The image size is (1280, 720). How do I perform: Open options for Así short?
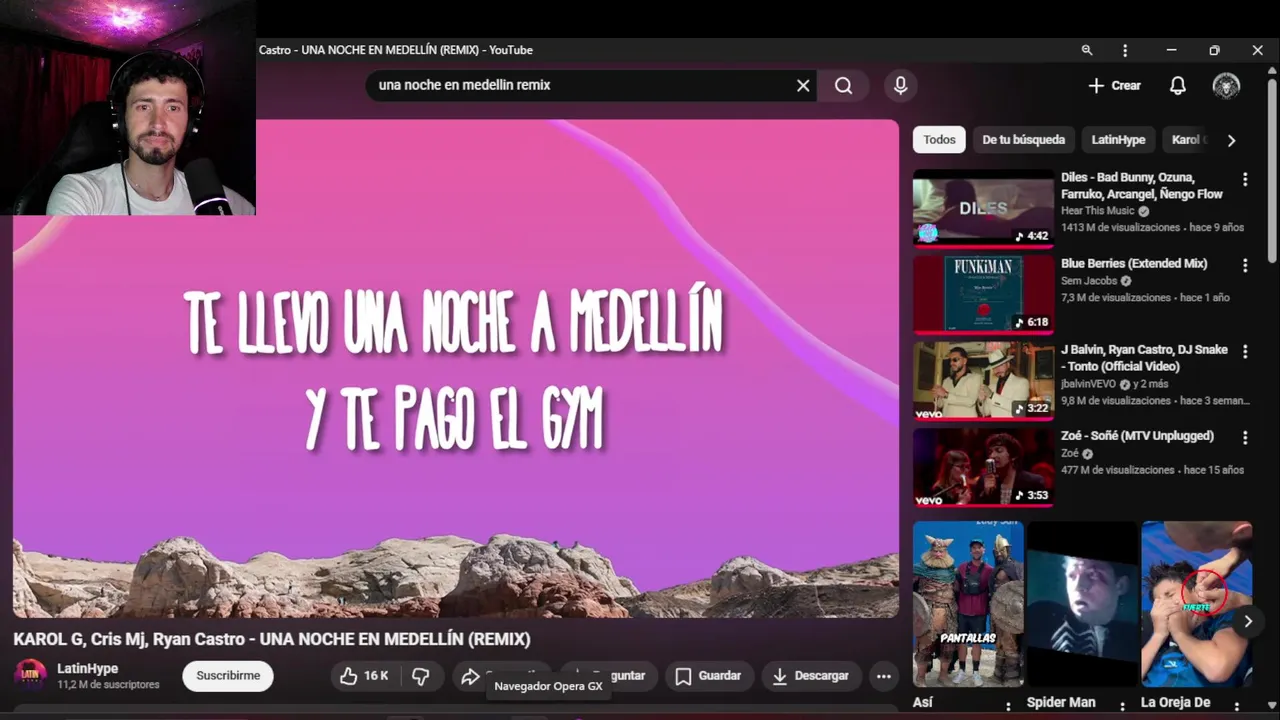coord(1008,705)
